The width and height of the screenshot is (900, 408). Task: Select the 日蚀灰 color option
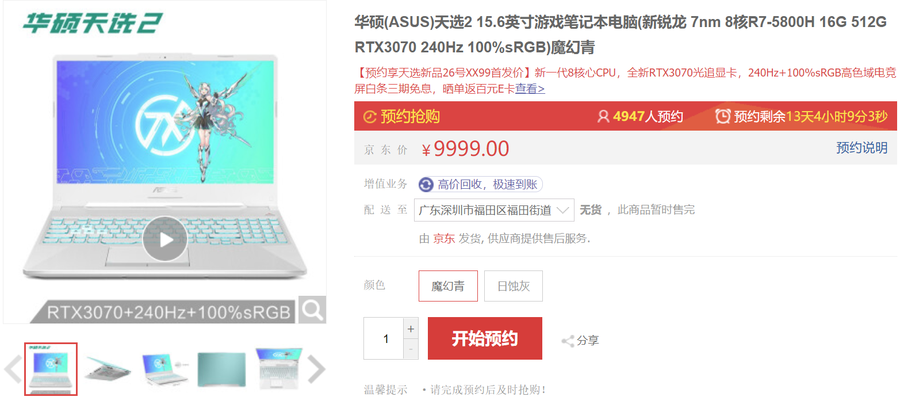point(513,286)
